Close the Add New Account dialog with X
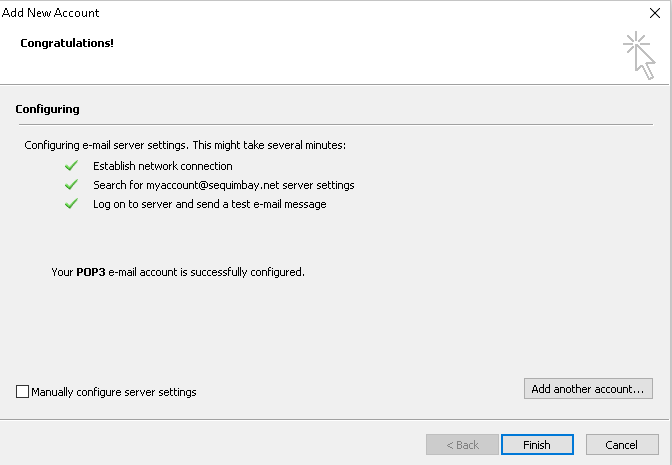 coord(654,13)
